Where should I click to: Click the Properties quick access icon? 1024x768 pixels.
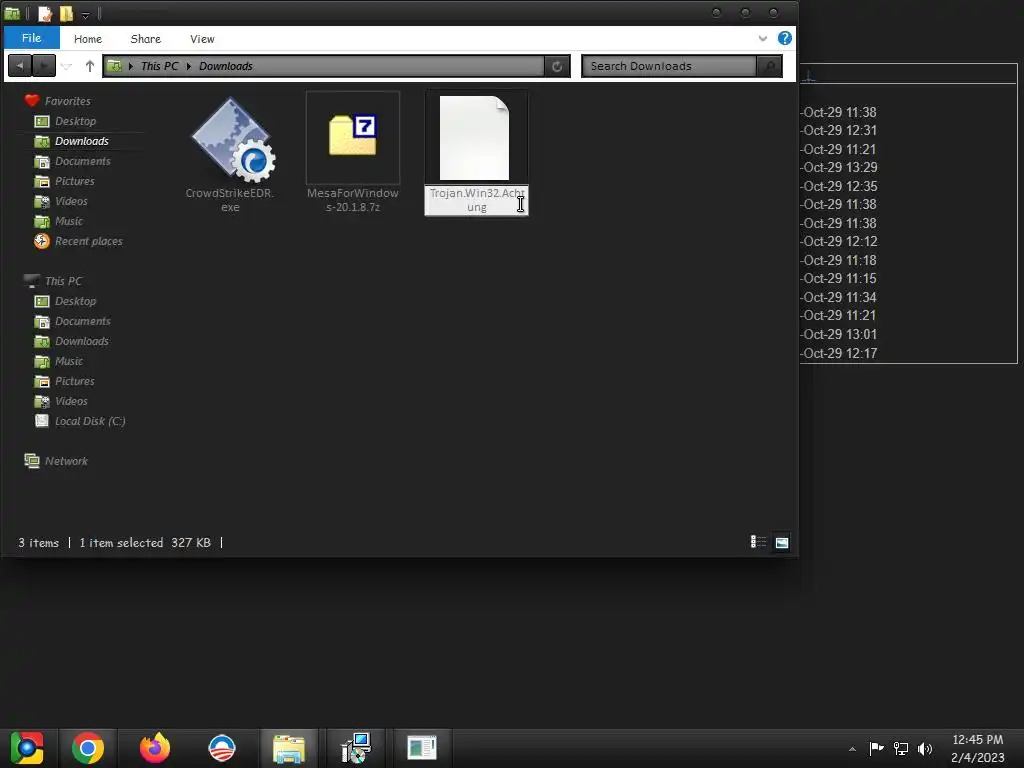click(x=44, y=13)
